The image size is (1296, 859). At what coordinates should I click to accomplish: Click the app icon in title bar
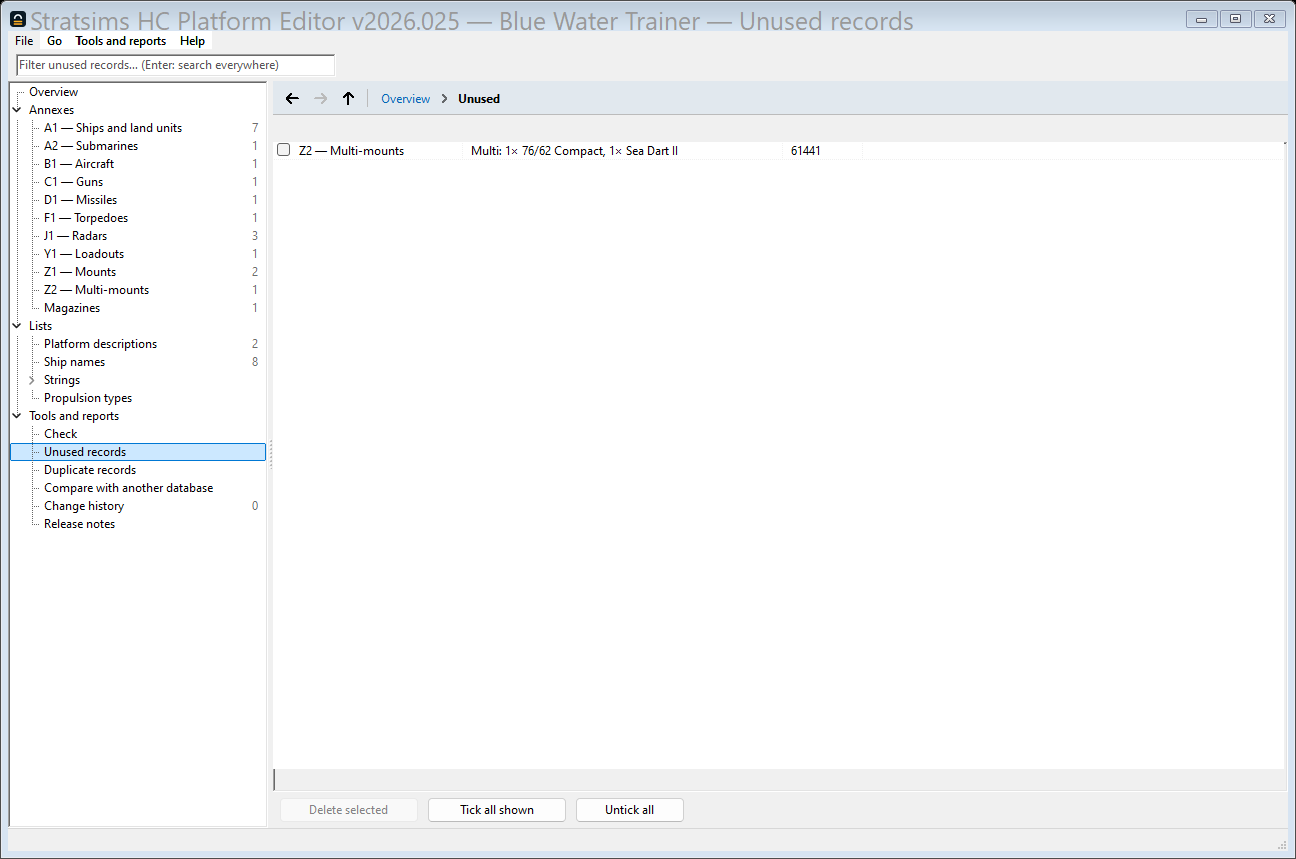point(17,19)
